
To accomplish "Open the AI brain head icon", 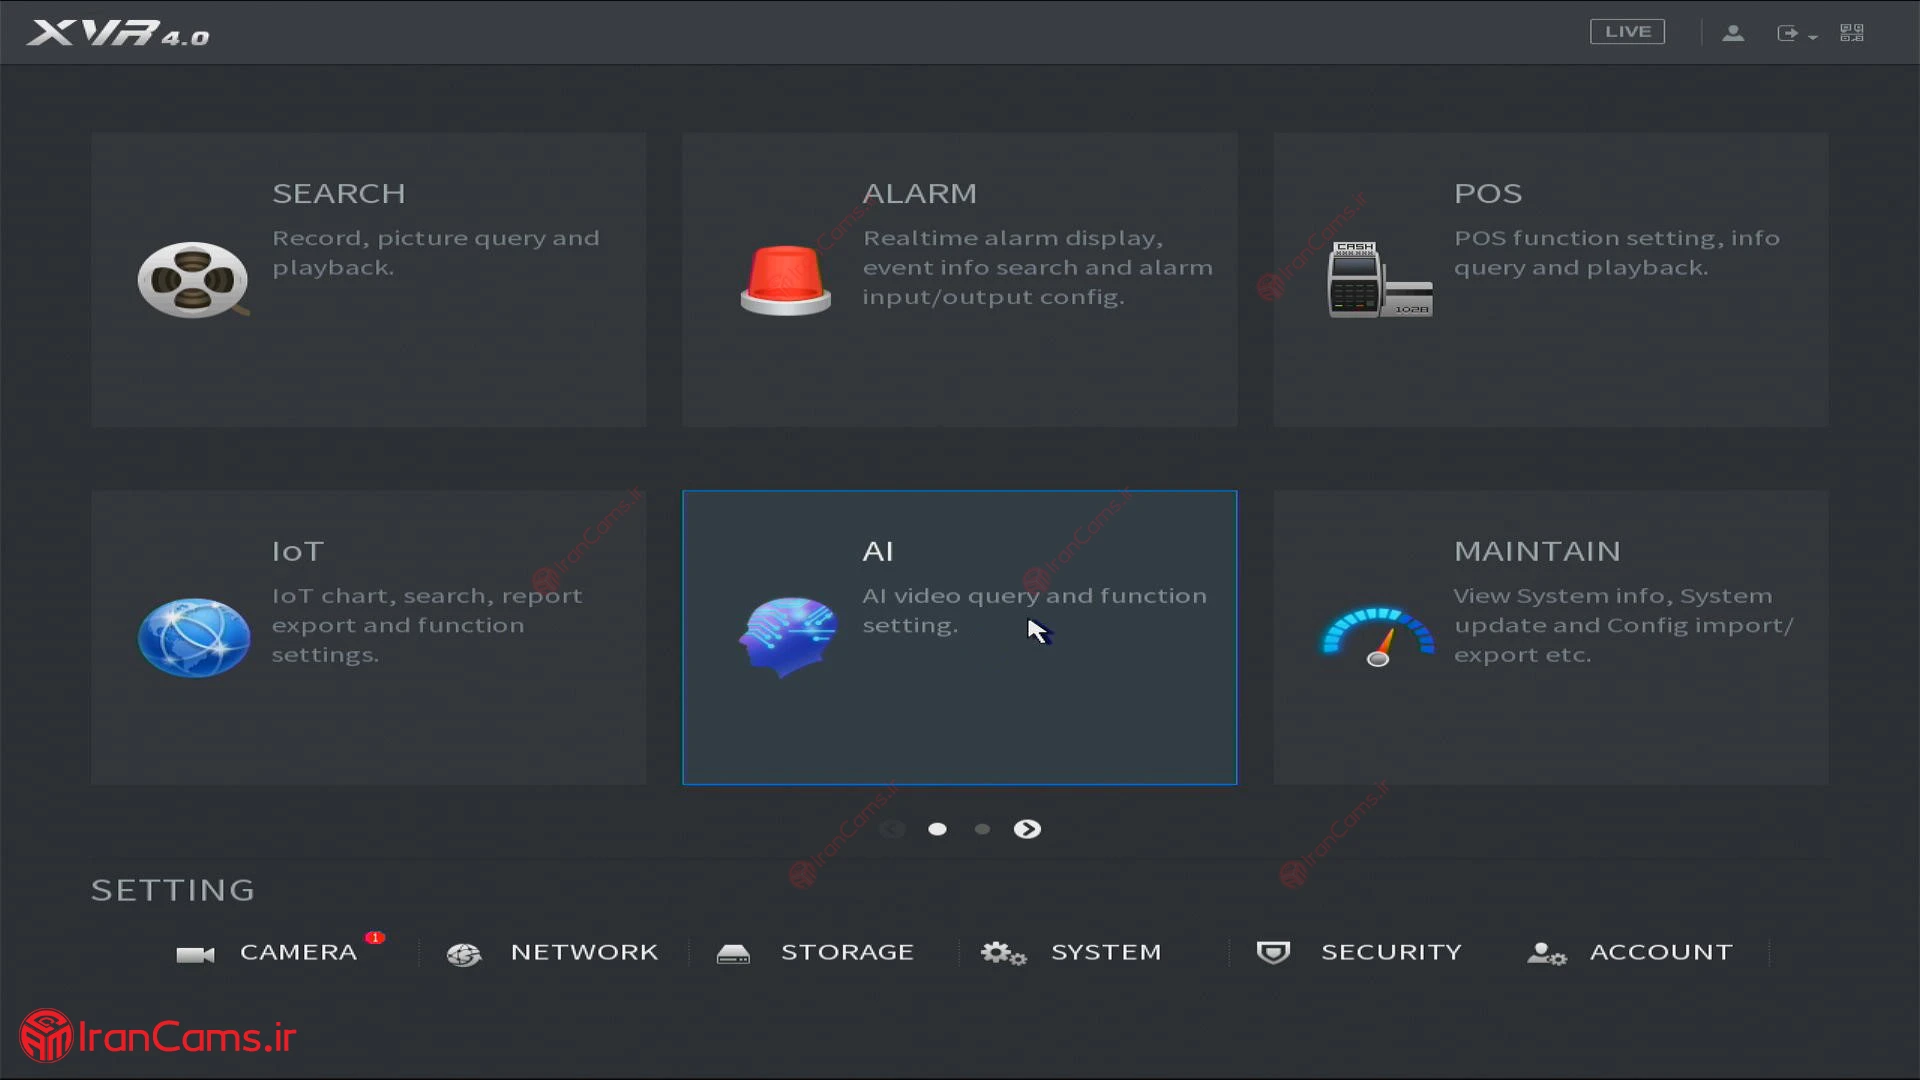I will [x=788, y=637].
